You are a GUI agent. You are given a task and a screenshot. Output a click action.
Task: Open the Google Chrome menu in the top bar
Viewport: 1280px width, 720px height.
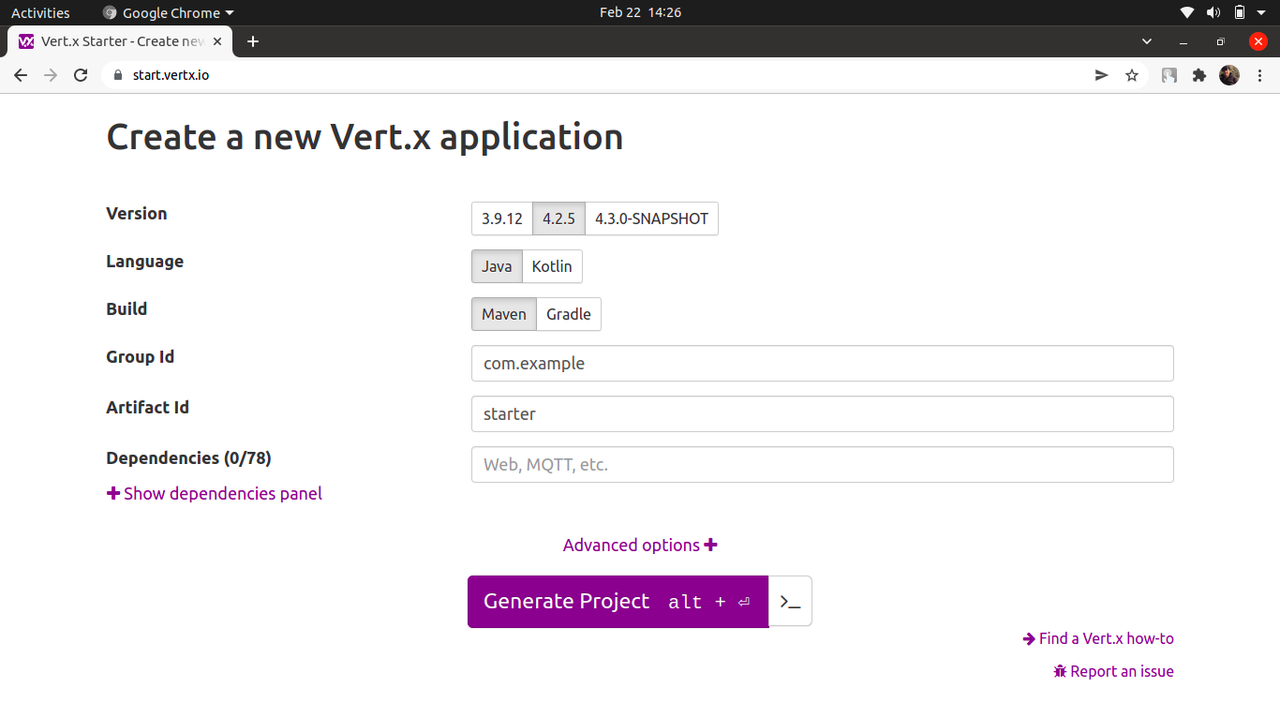(x=167, y=12)
